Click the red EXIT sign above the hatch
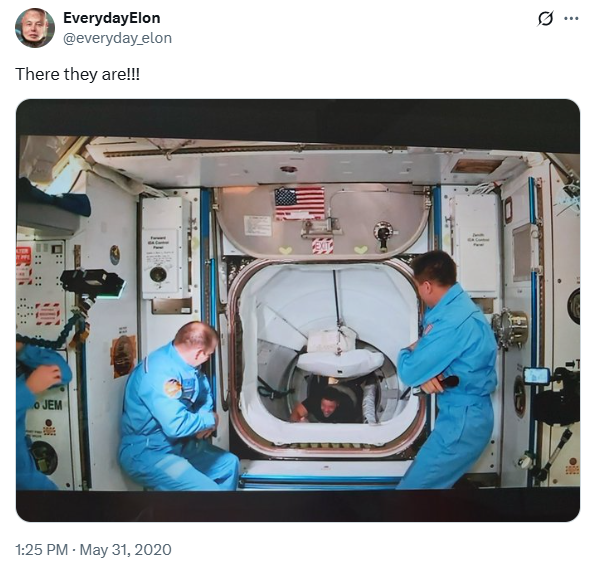Viewport: 596px width, 565px height. click(322, 246)
